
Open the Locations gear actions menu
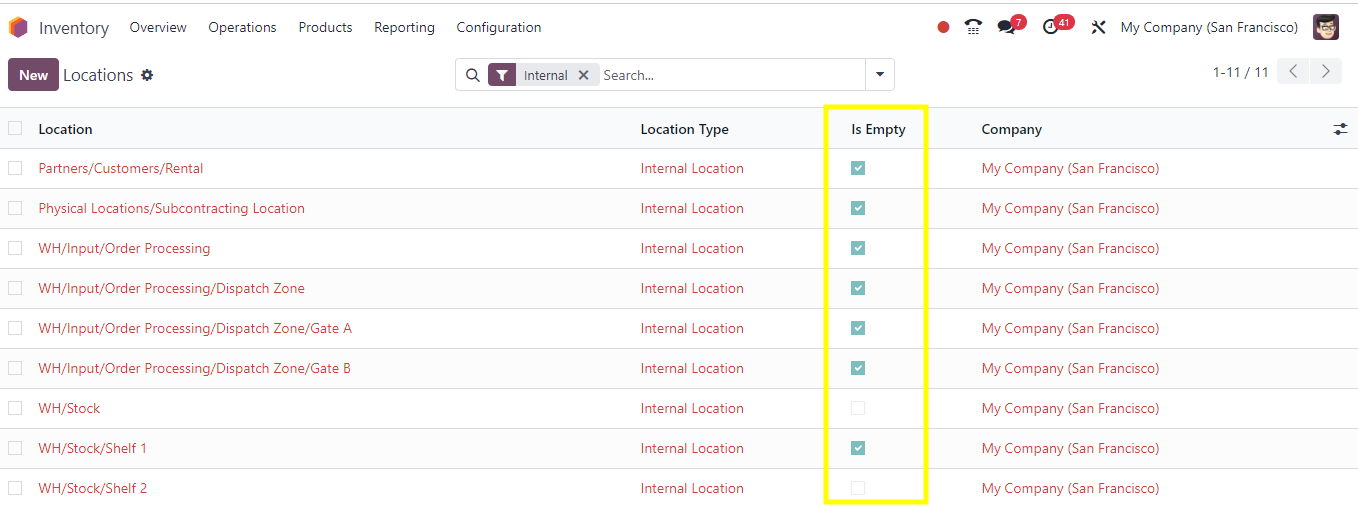pos(147,75)
